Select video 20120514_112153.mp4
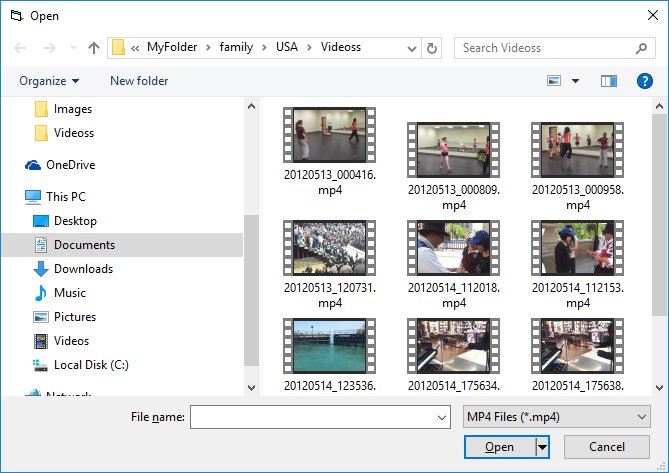 tap(578, 265)
